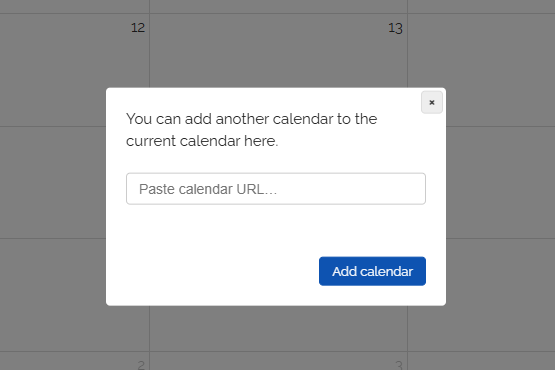Click the dimmed cell right of Add calendar button
This screenshot has height=370, width=555.
click(x=500, y=295)
